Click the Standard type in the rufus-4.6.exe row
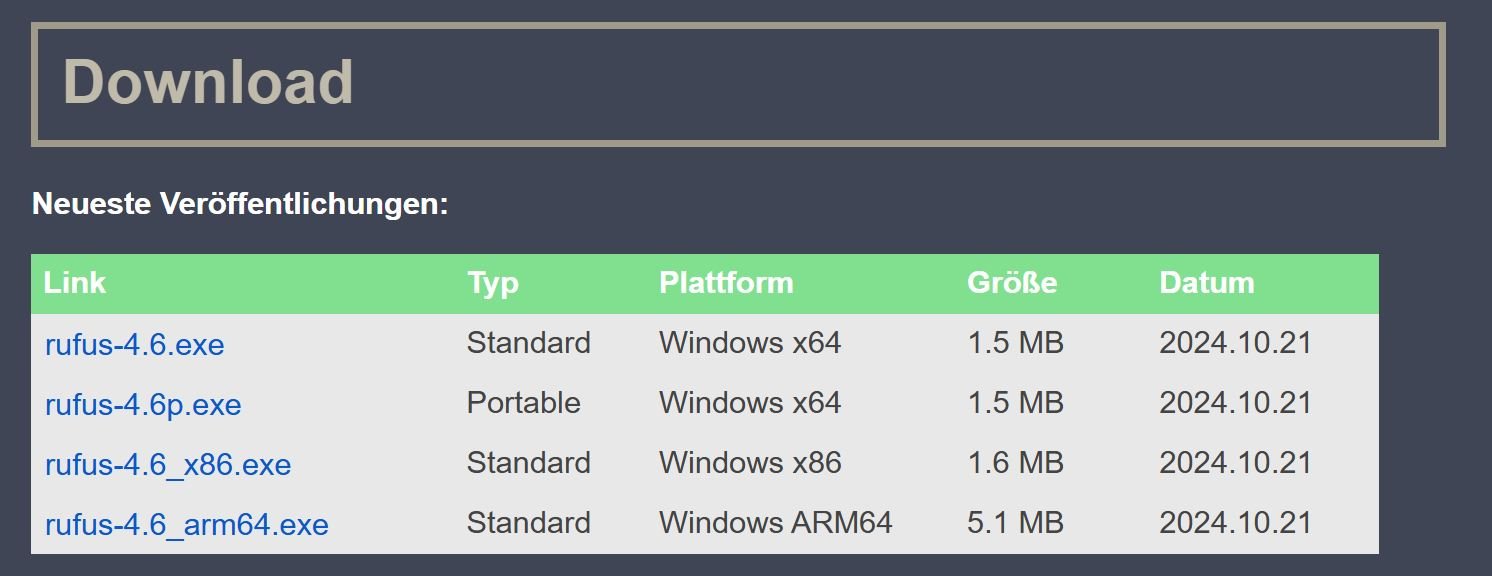1492x576 pixels. pyautogui.click(x=528, y=343)
